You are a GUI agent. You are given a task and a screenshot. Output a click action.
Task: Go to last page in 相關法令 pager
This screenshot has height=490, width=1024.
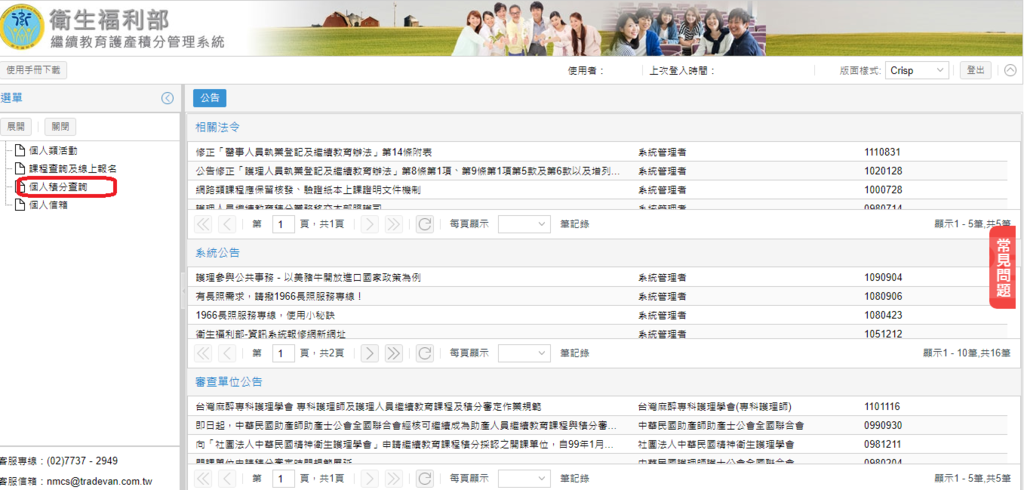[393, 224]
